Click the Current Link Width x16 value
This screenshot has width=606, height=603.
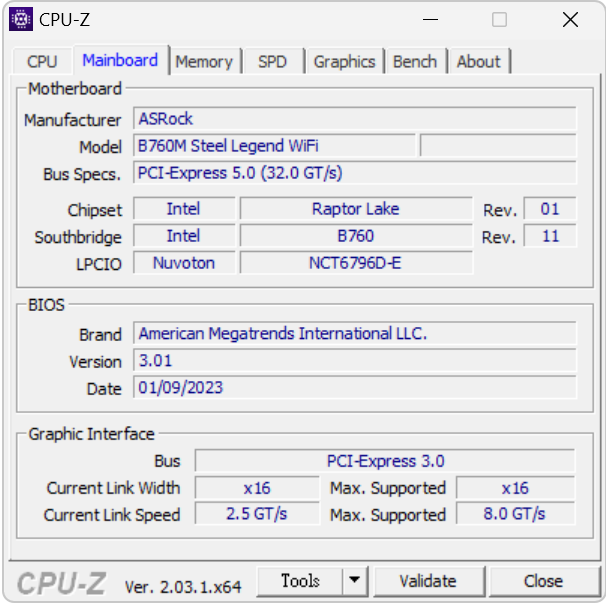click(257, 488)
